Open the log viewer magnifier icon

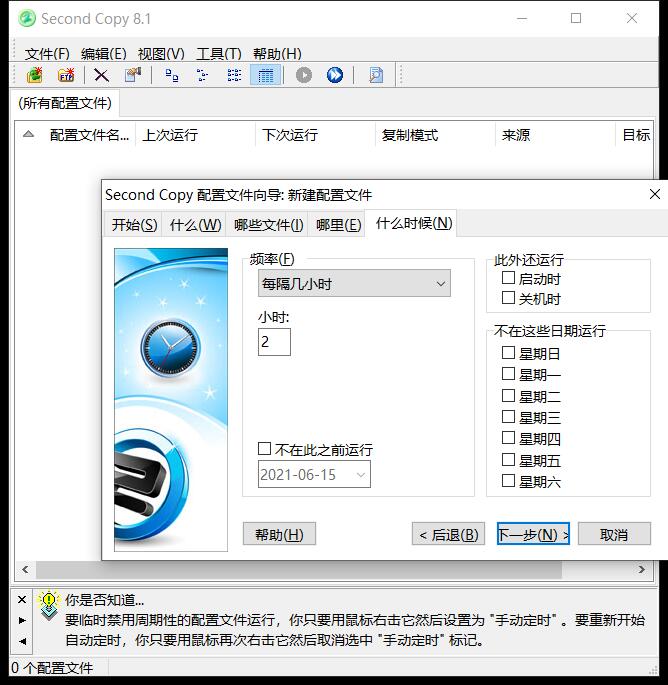[x=376, y=75]
